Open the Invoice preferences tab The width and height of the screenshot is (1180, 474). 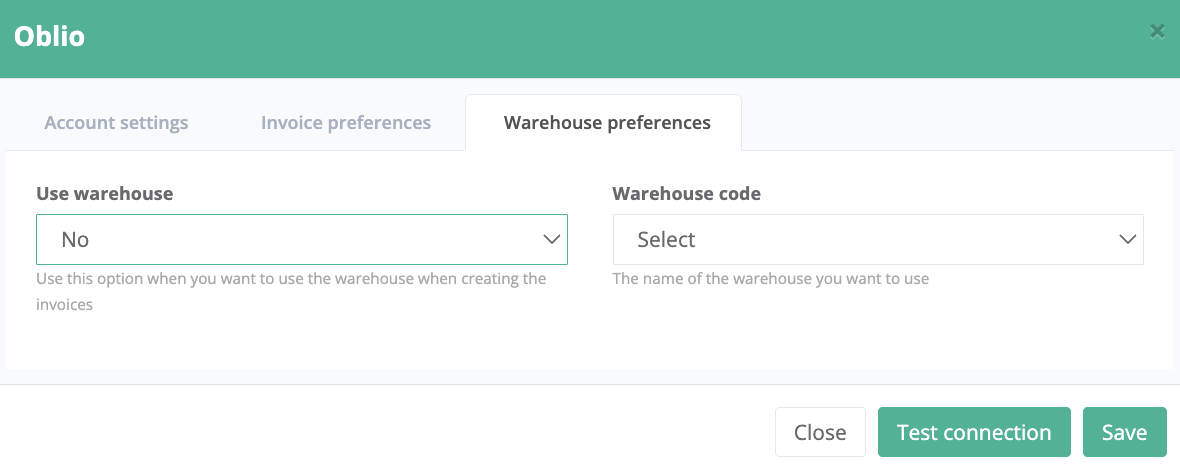[346, 123]
